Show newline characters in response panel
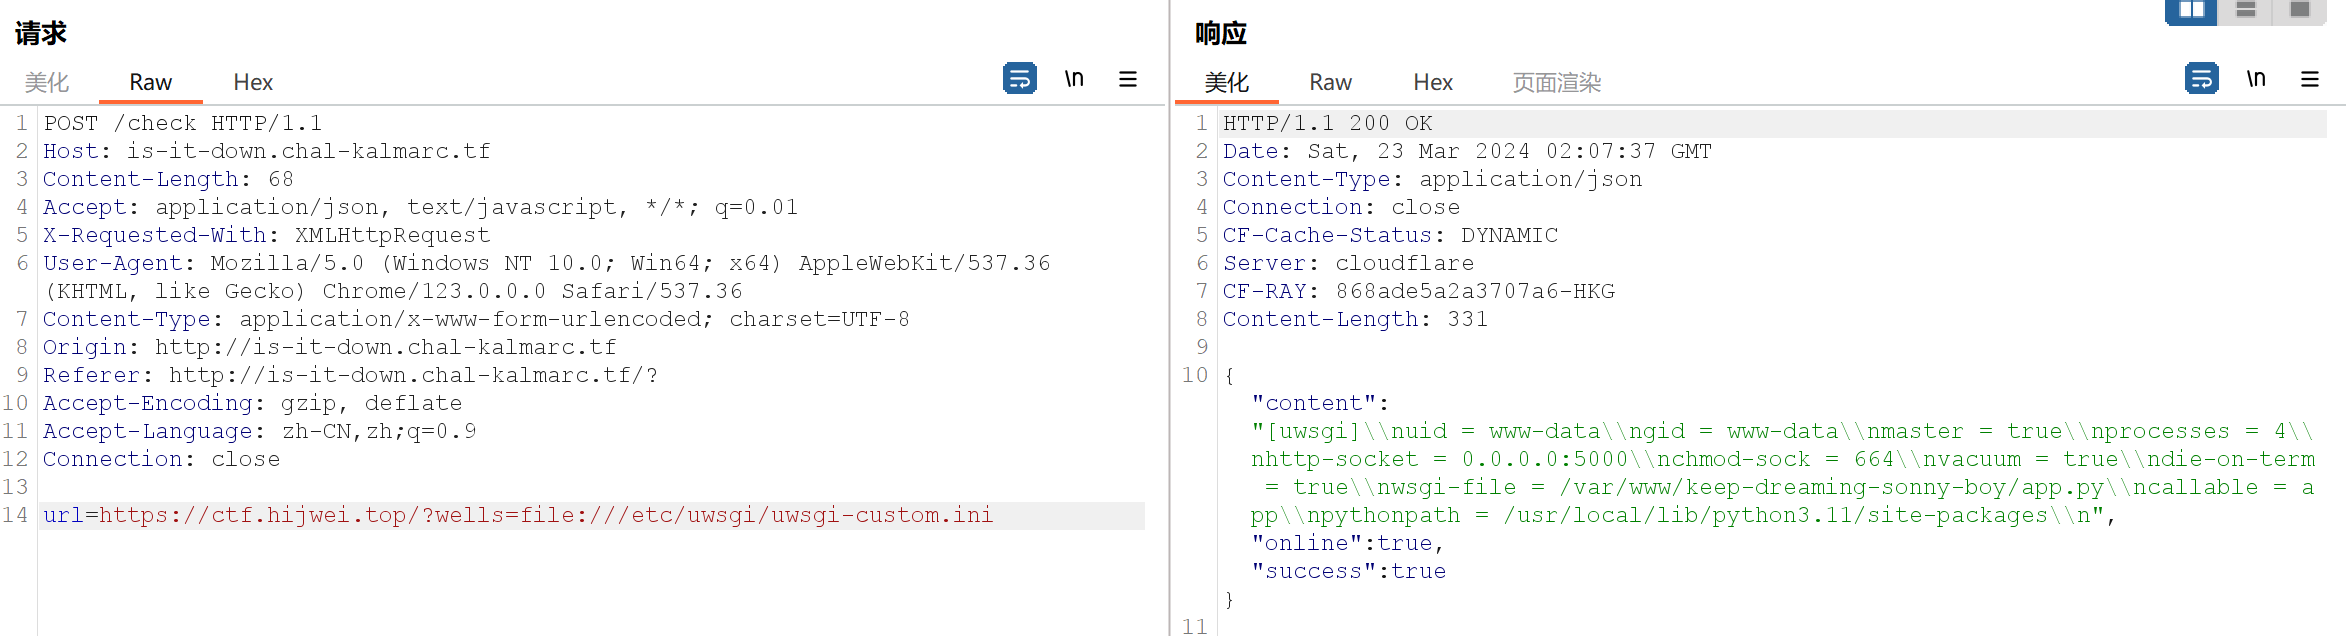2346x636 pixels. 2256,78
